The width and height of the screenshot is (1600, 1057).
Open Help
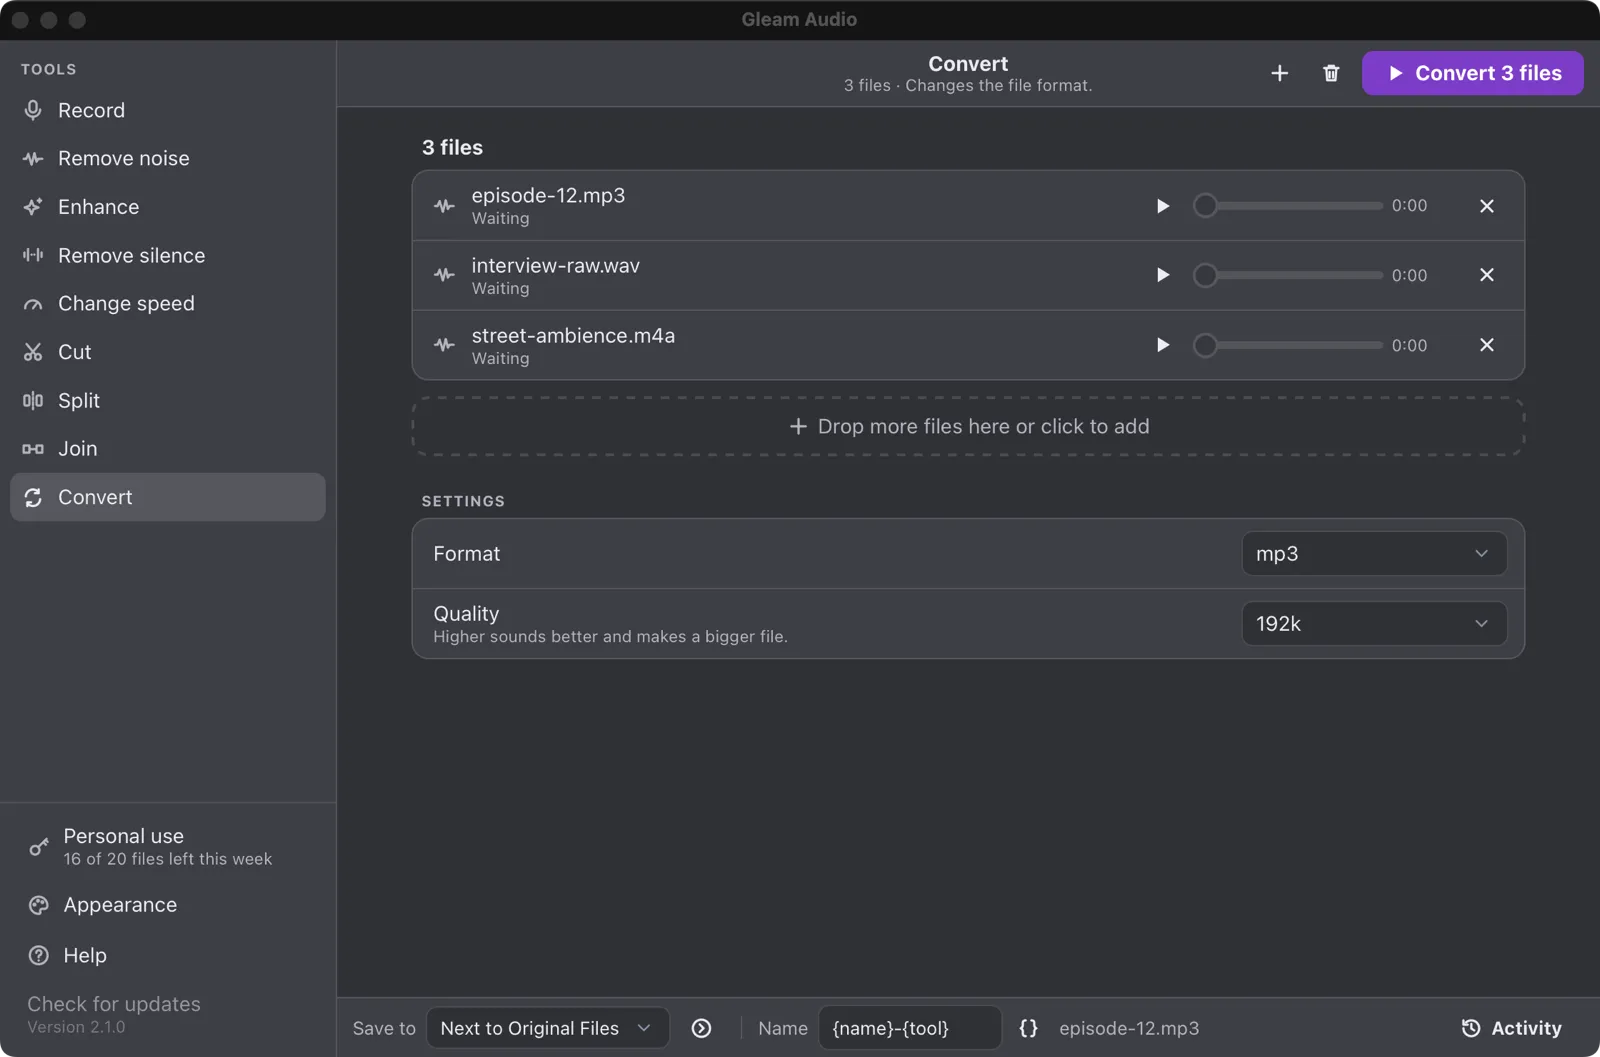point(167,956)
